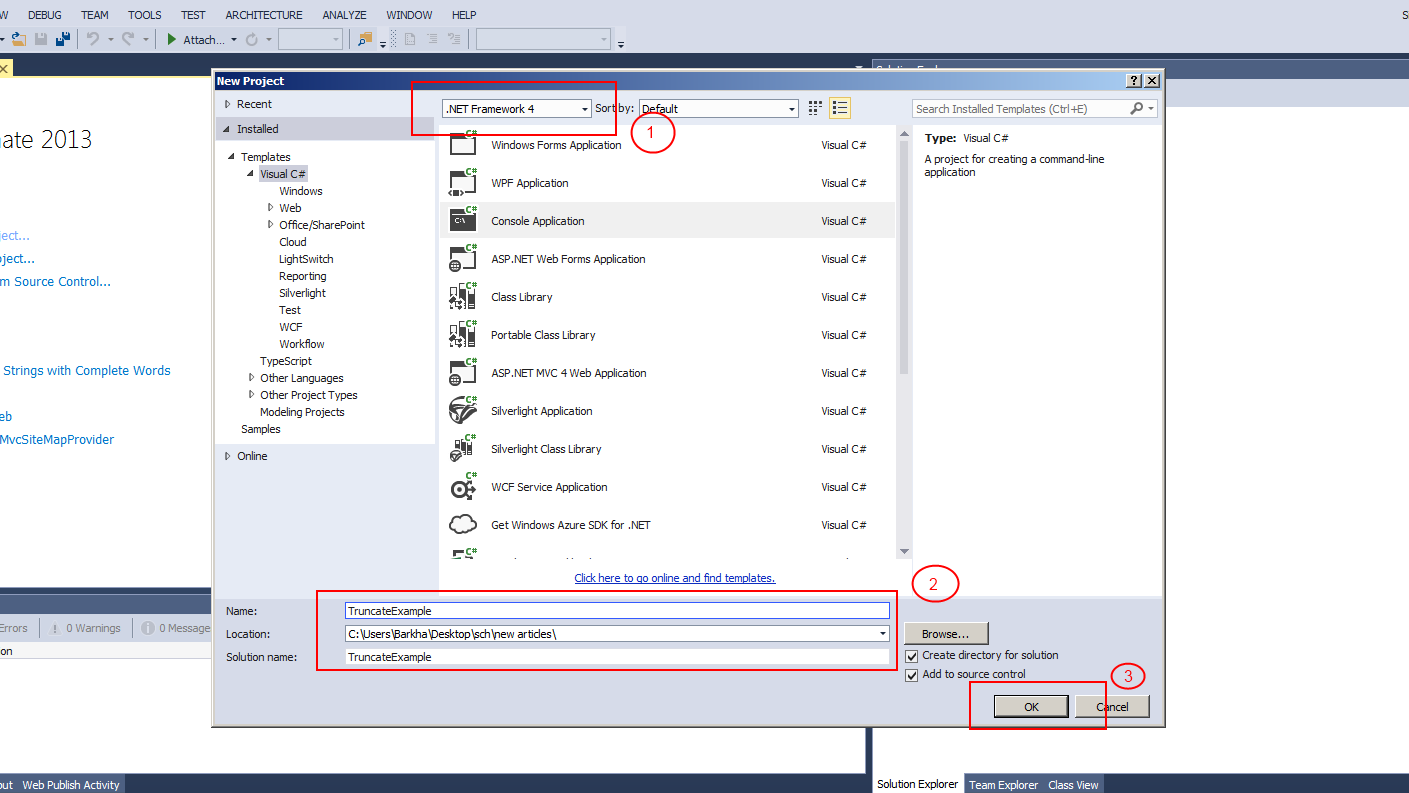Click the ASP.NET Web Forms Application icon
1409x793 pixels.
coord(463,258)
